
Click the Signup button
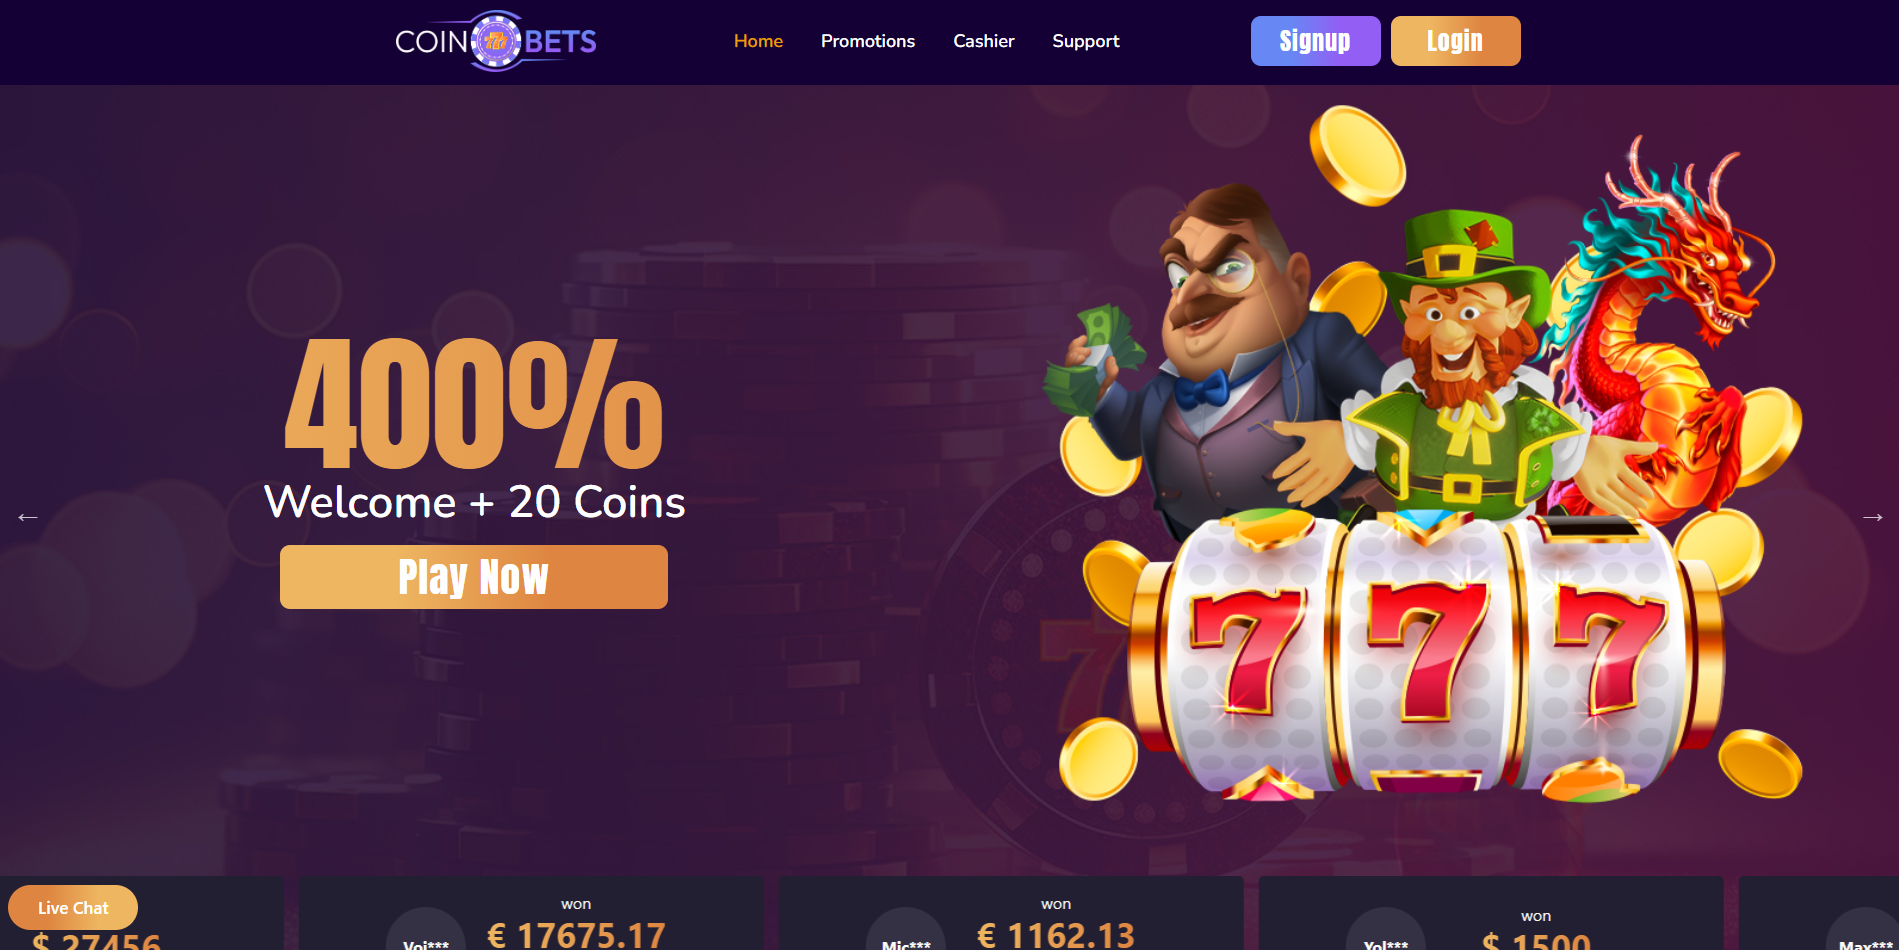(1315, 41)
